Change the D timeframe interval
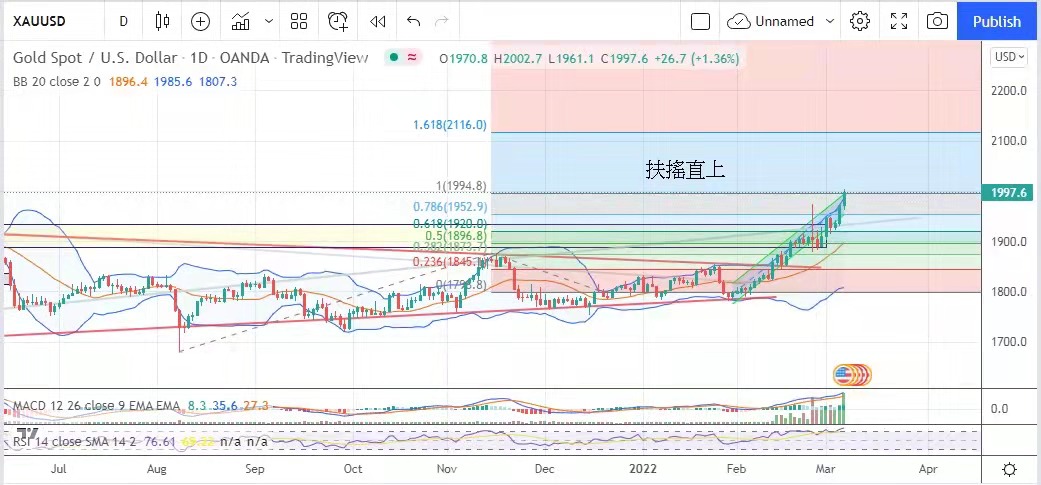 tap(123, 21)
